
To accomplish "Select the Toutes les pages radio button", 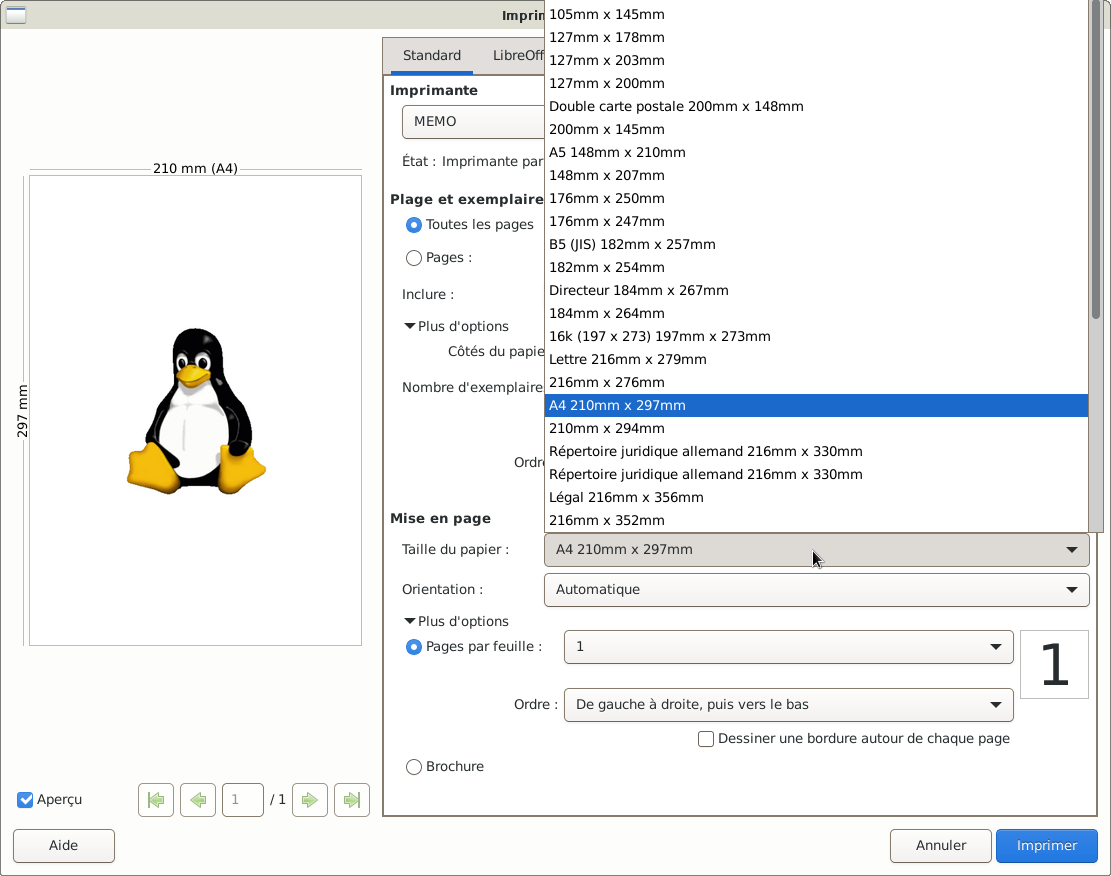I will coord(414,225).
